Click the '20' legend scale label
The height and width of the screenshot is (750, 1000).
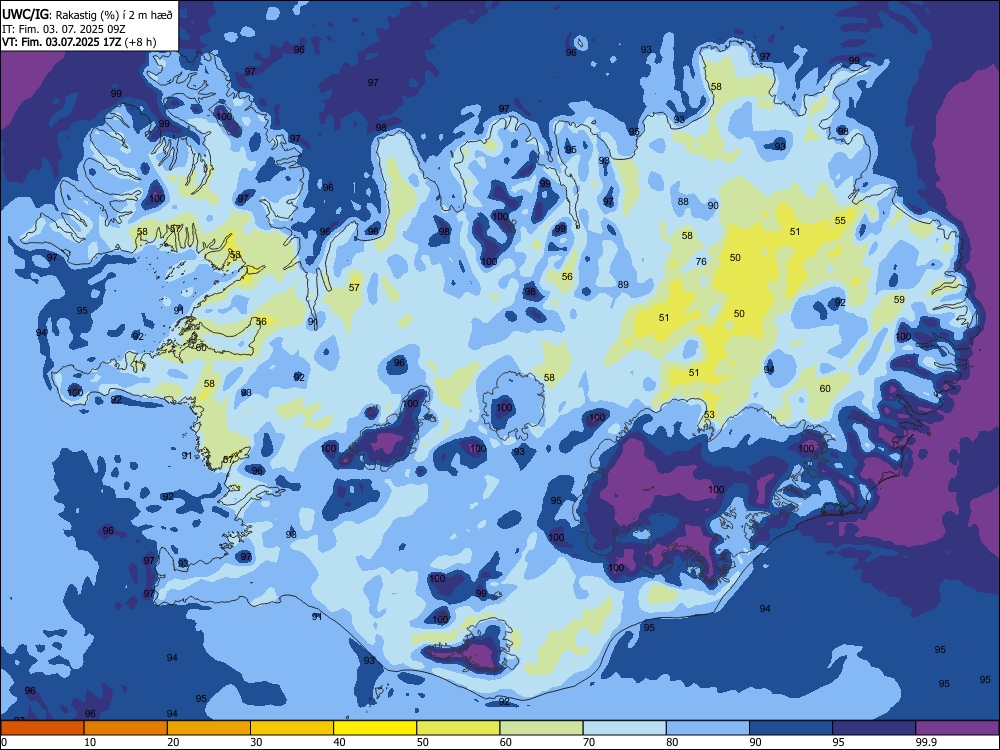click(x=173, y=742)
